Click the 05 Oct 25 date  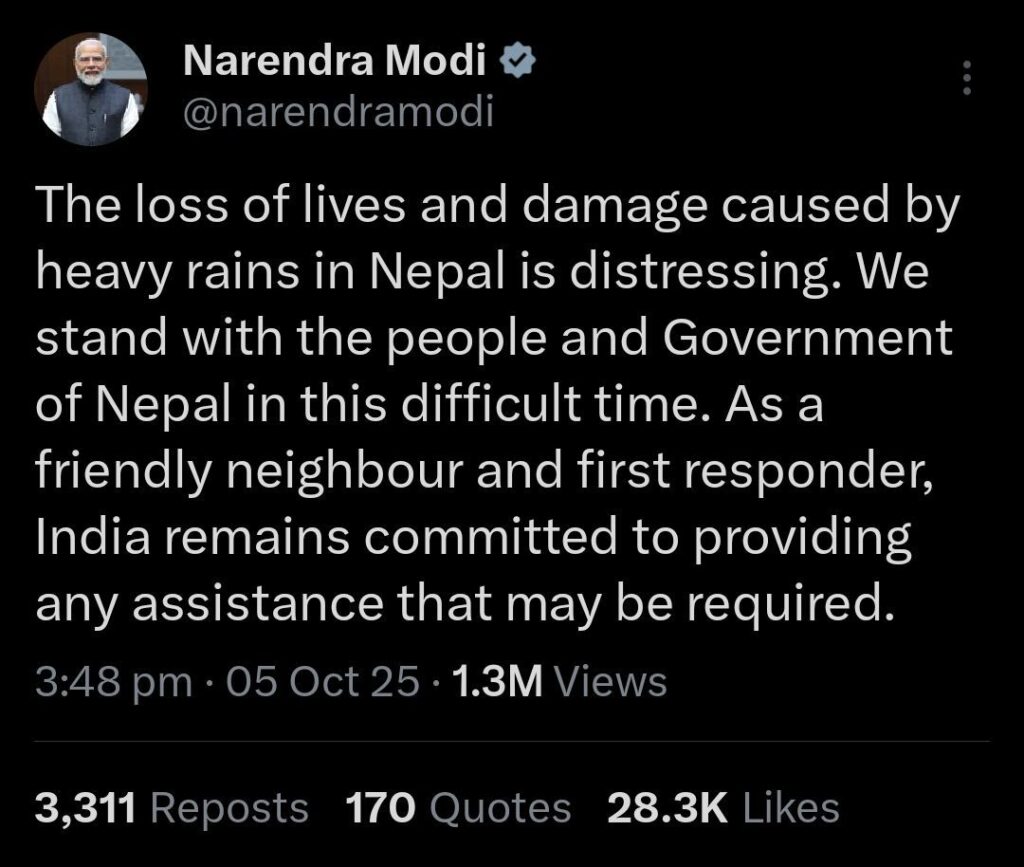coord(322,682)
